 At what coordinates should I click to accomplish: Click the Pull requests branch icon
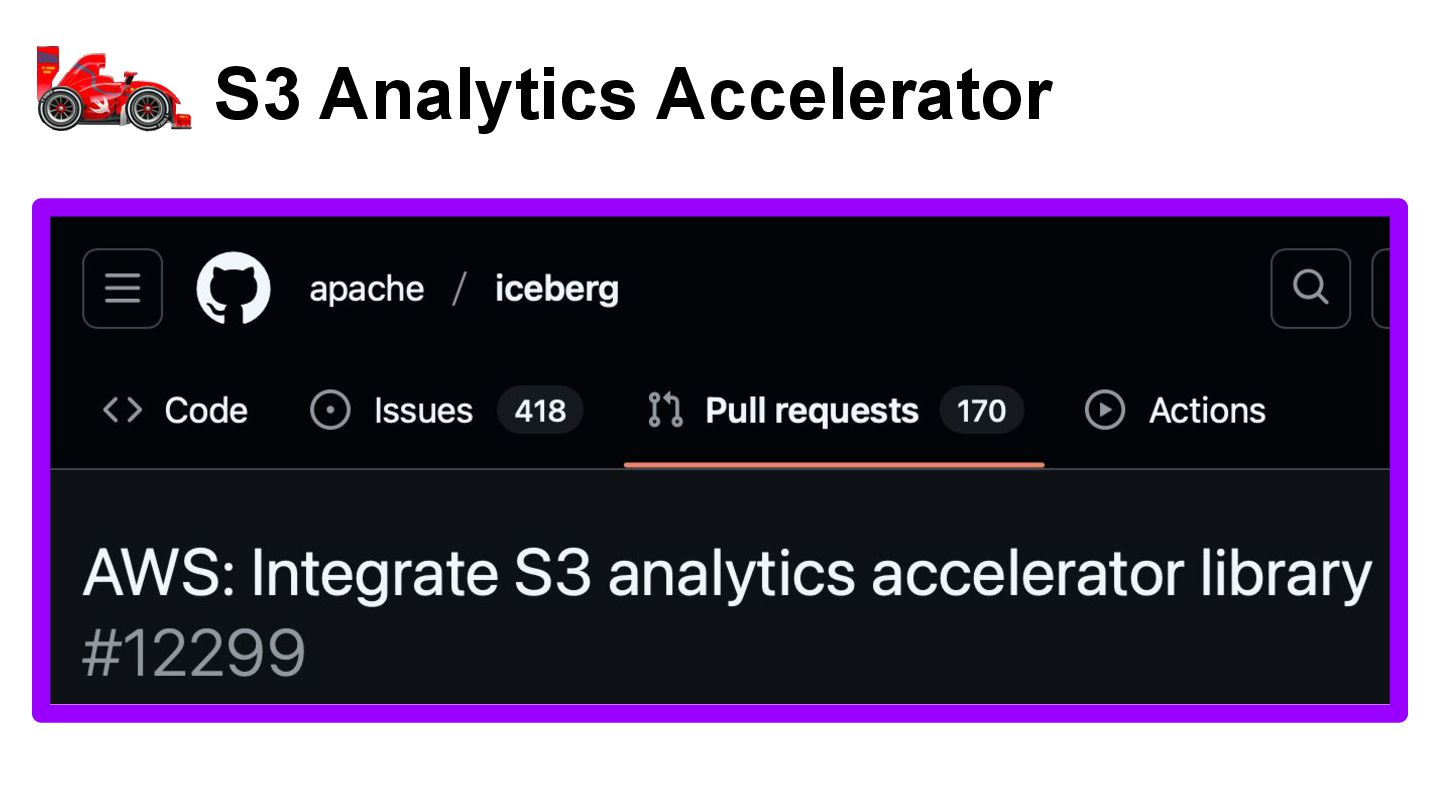[665, 410]
